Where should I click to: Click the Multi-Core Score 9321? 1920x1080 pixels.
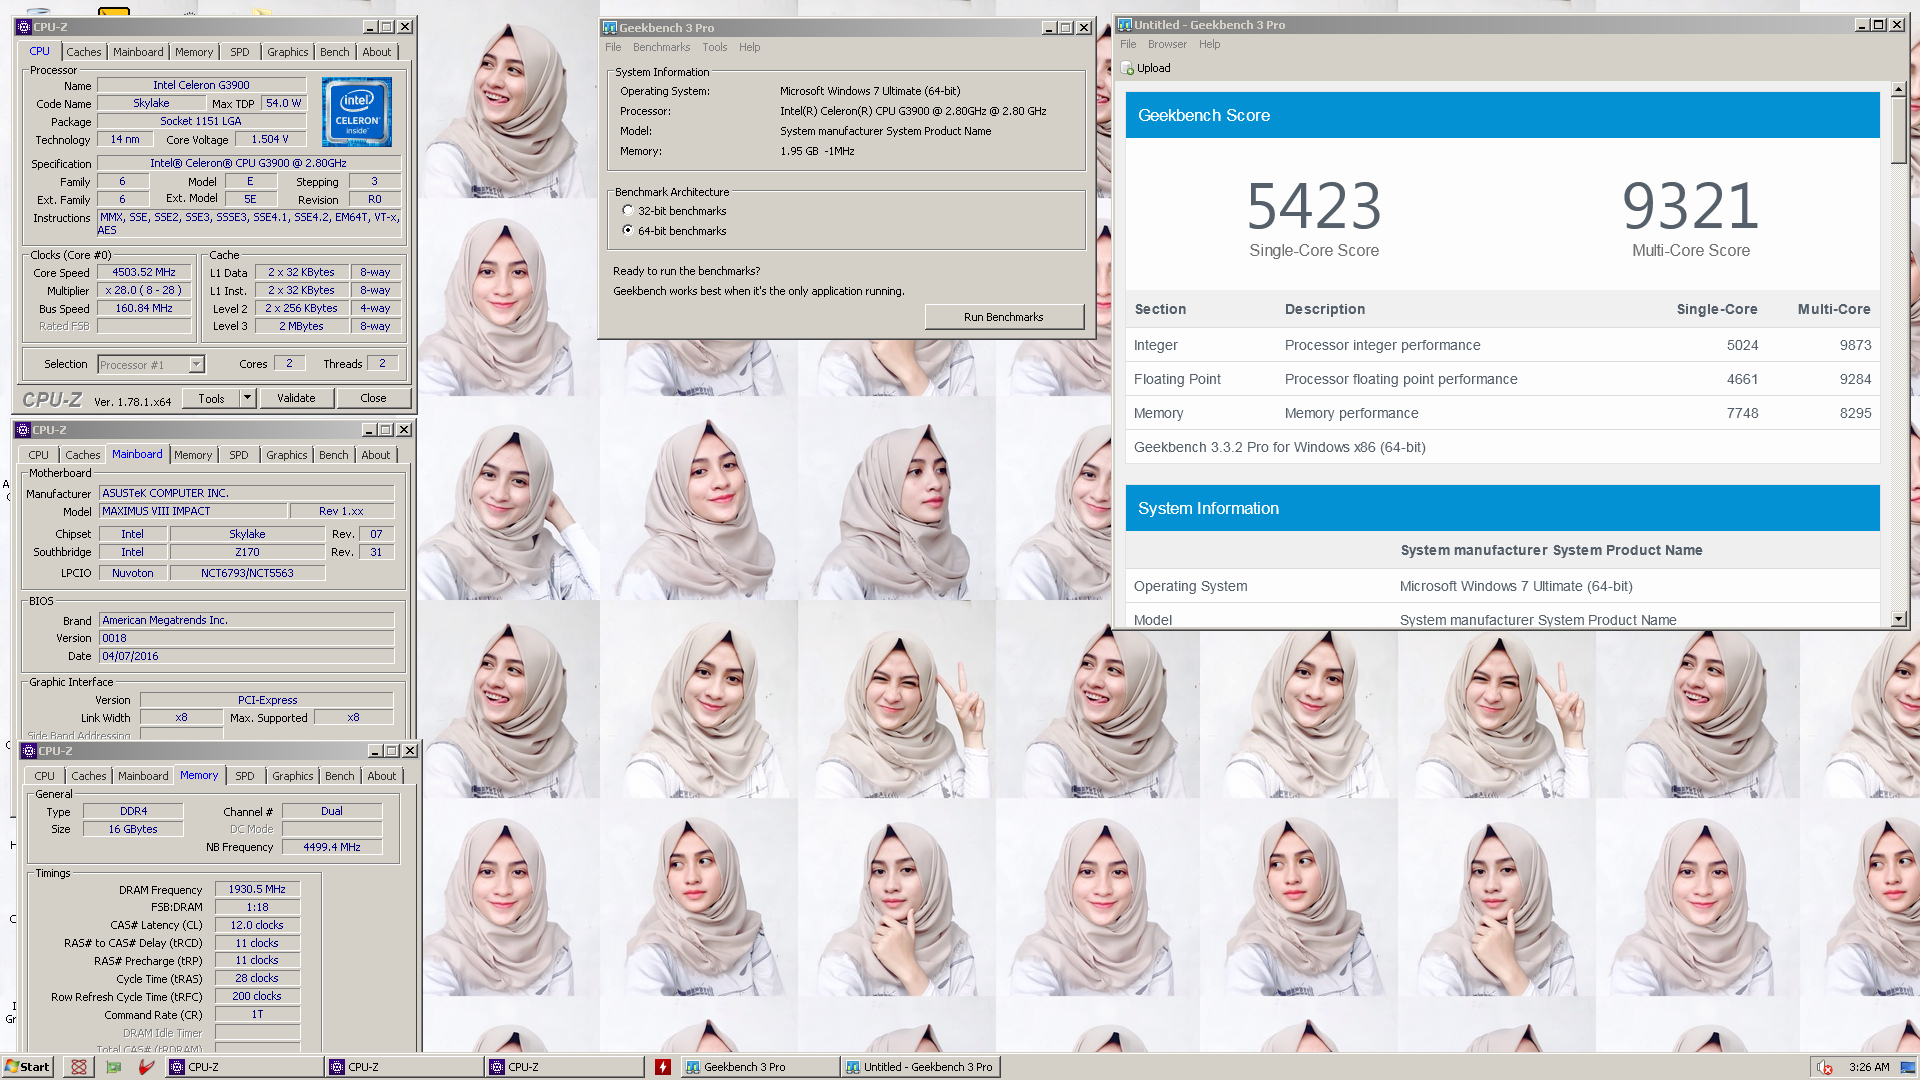1690,206
